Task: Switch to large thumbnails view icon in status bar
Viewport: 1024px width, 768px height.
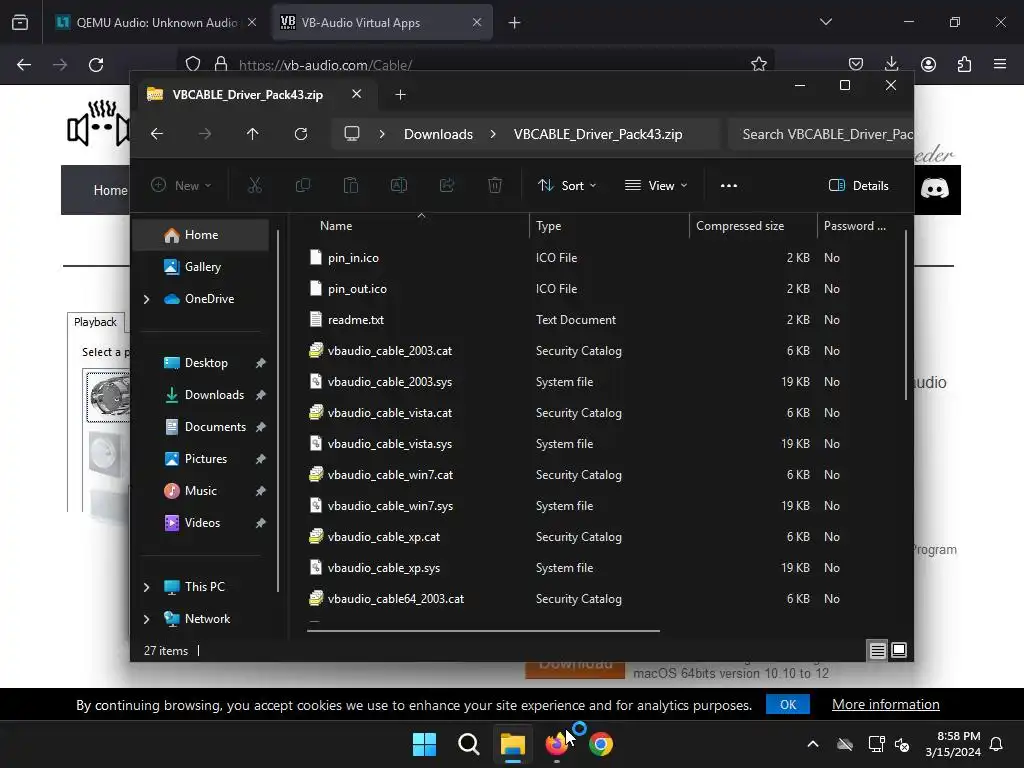Action: click(x=899, y=650)
